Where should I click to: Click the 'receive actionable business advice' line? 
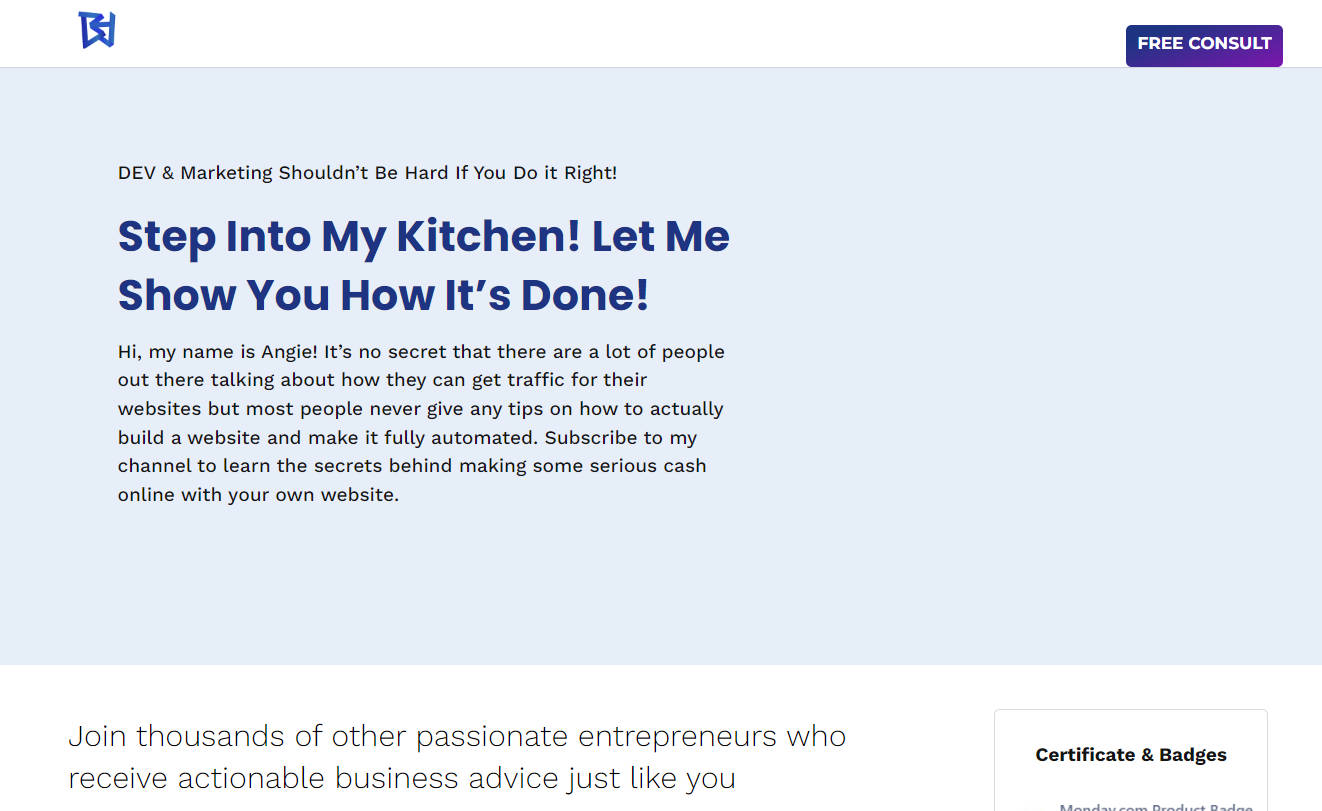(x=402, y=778)
